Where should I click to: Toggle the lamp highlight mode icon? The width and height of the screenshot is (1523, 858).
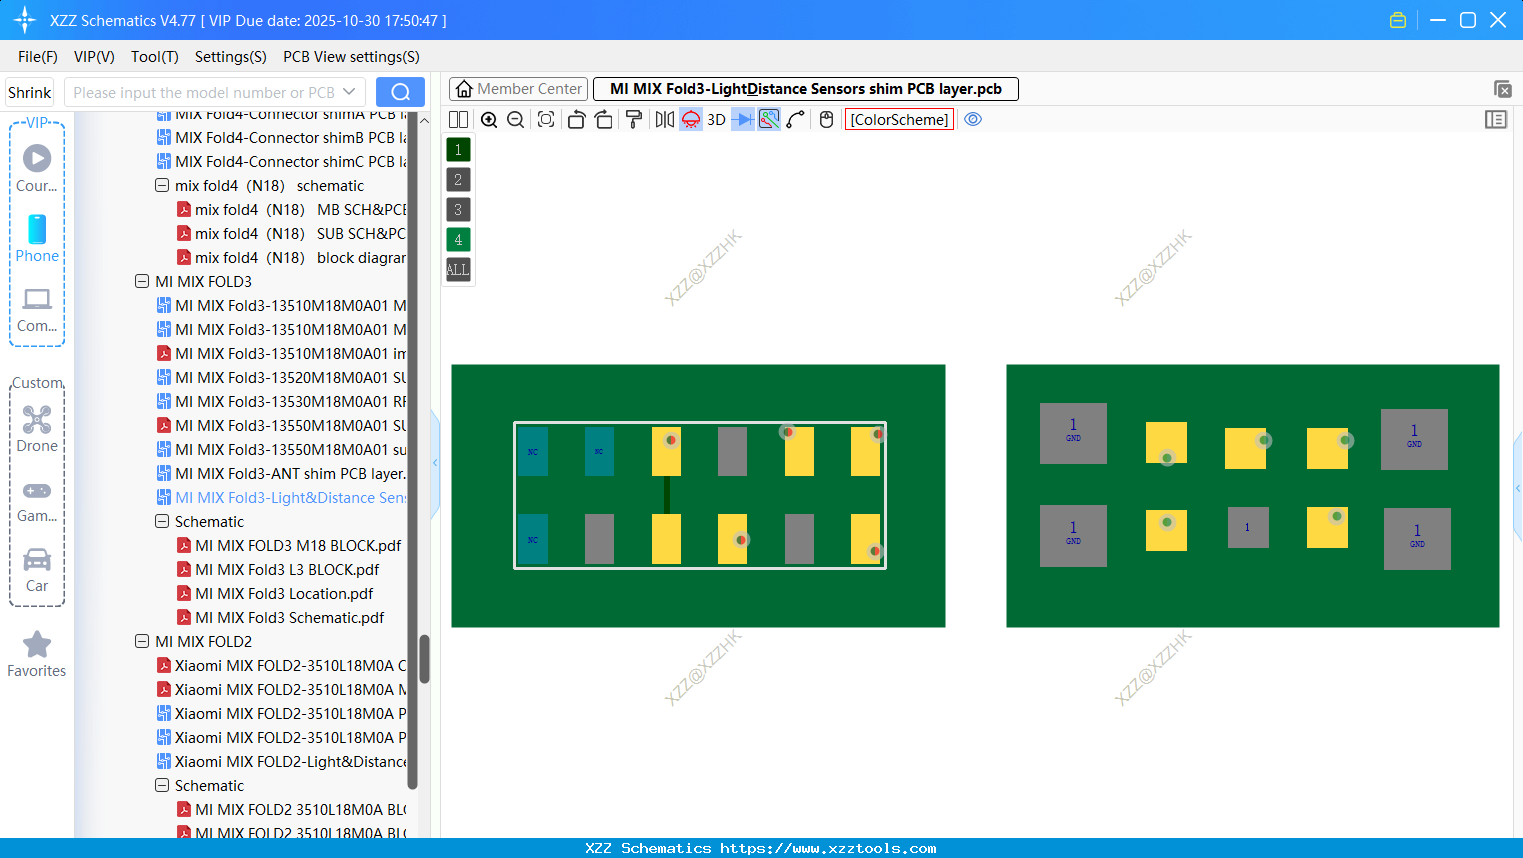[690, 119]
